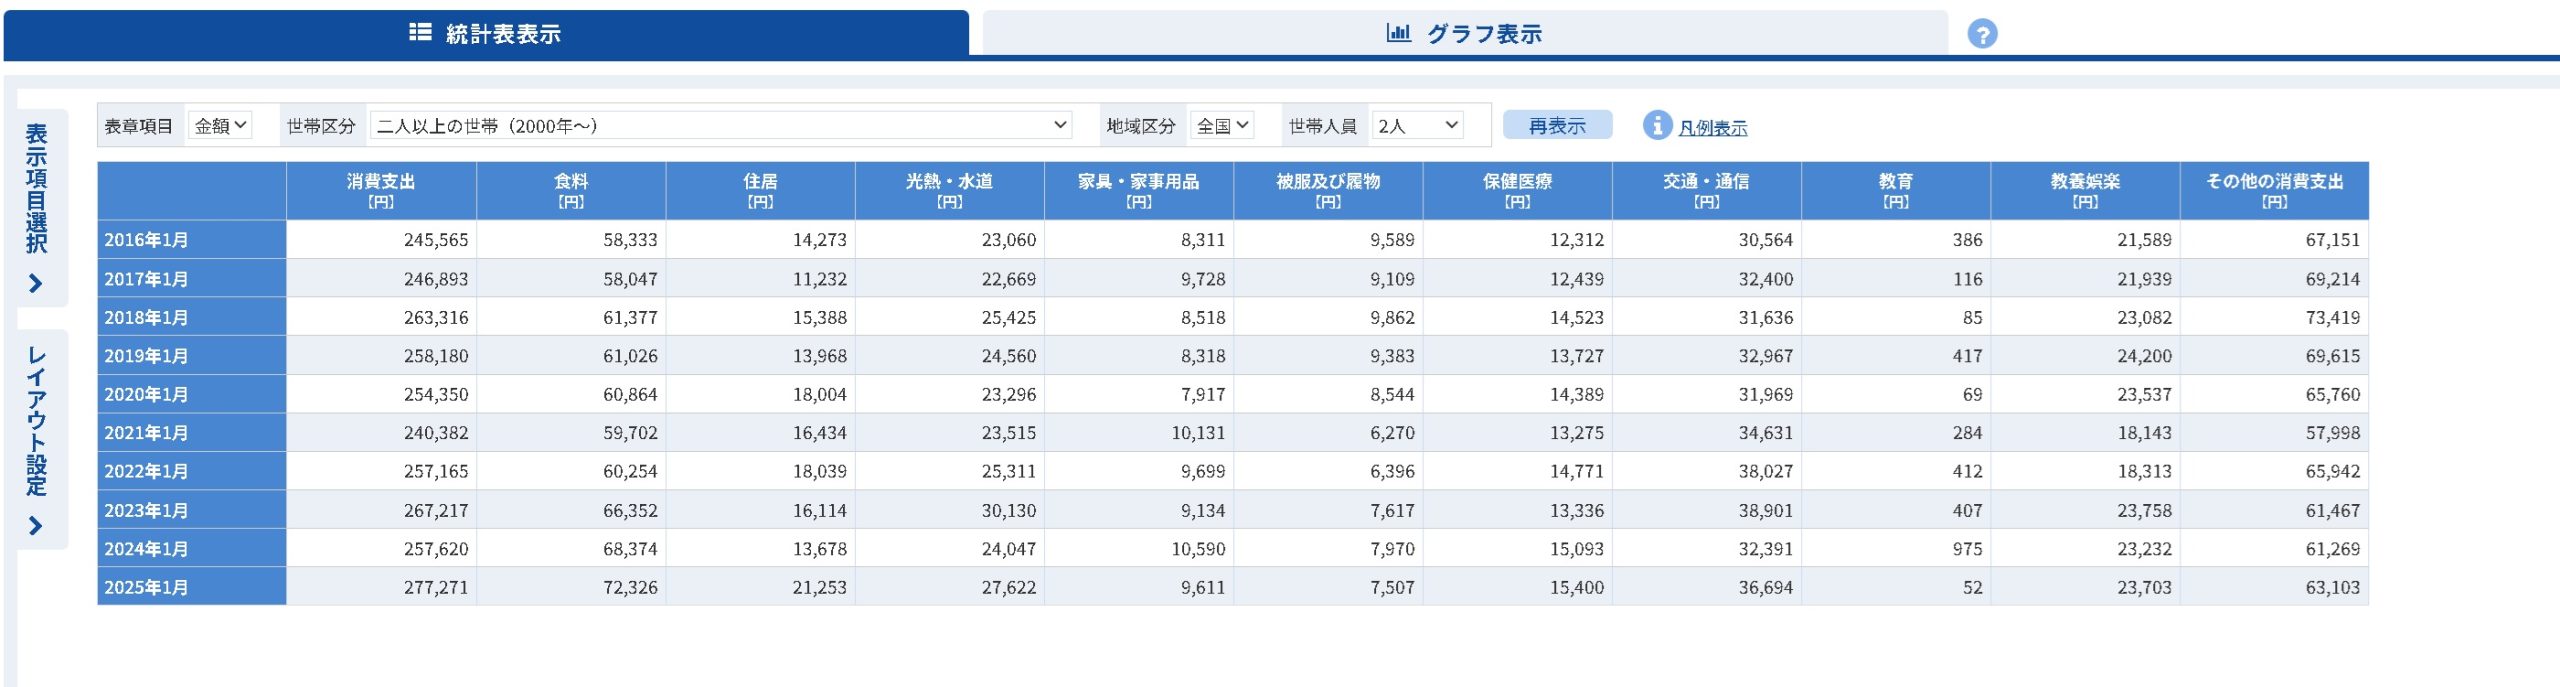Open the 地域区分 全国 dropdown
This screenshot has height=687, width=2560.
(1222, 126)
